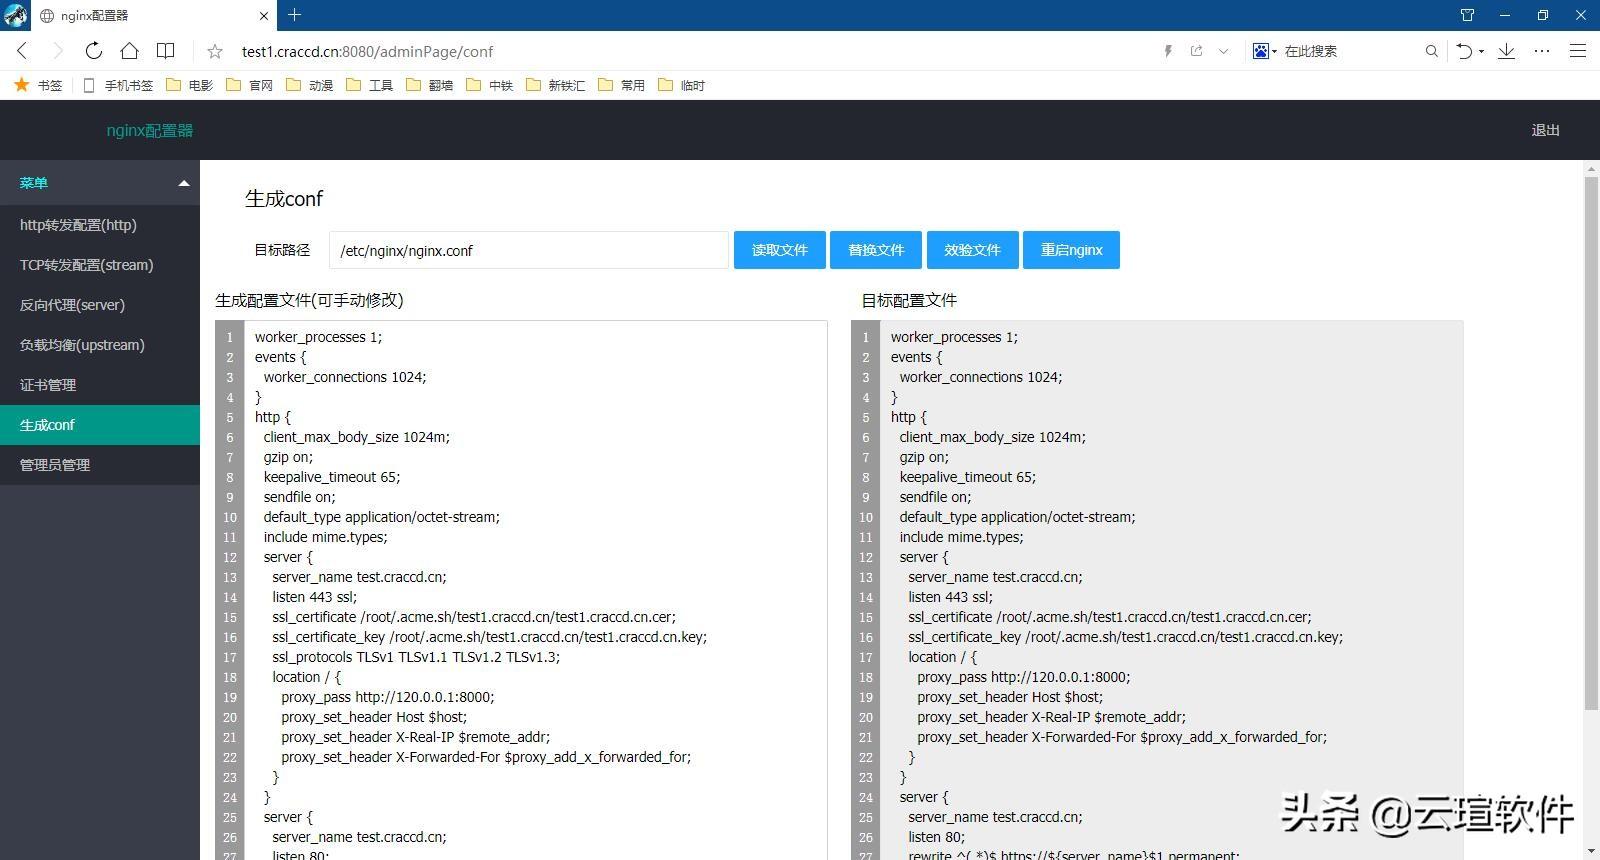Image resolution: width=1600 pixels, height=860 pixels.
Task: Focus the 目标路径 input field
Action: tap(529, 250)
